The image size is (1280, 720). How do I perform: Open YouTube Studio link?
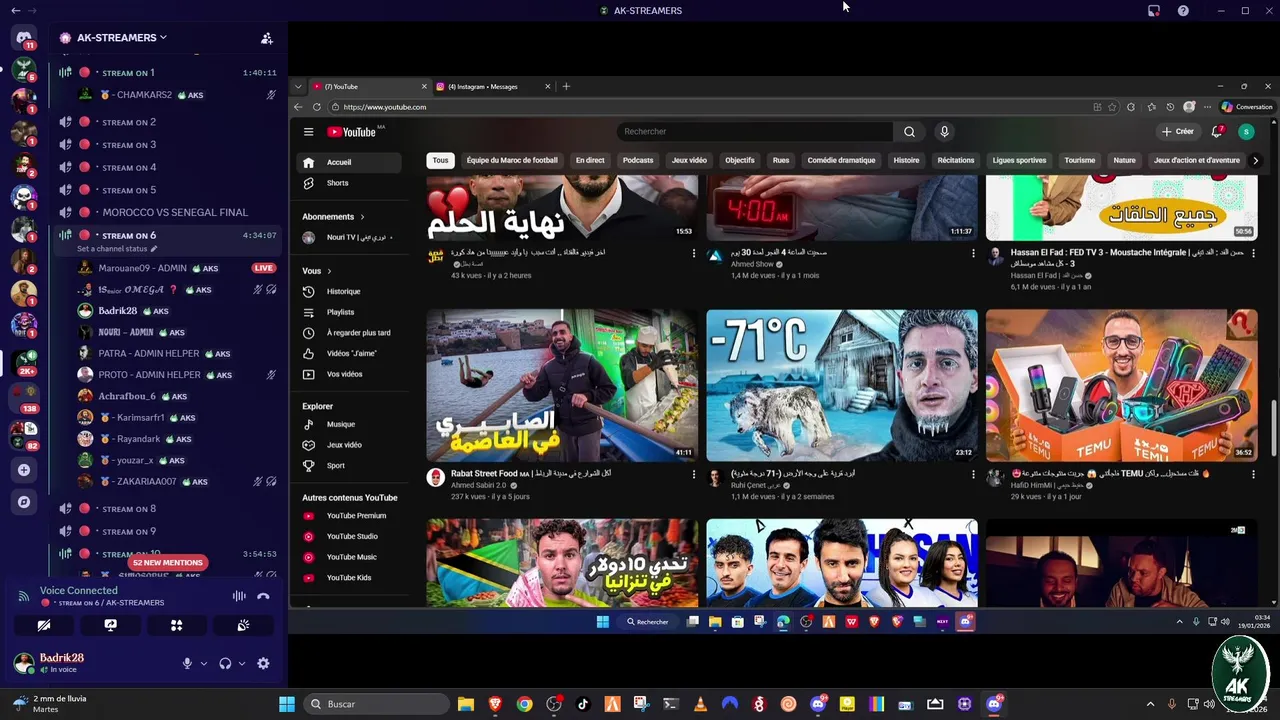[x=350, y=537]
